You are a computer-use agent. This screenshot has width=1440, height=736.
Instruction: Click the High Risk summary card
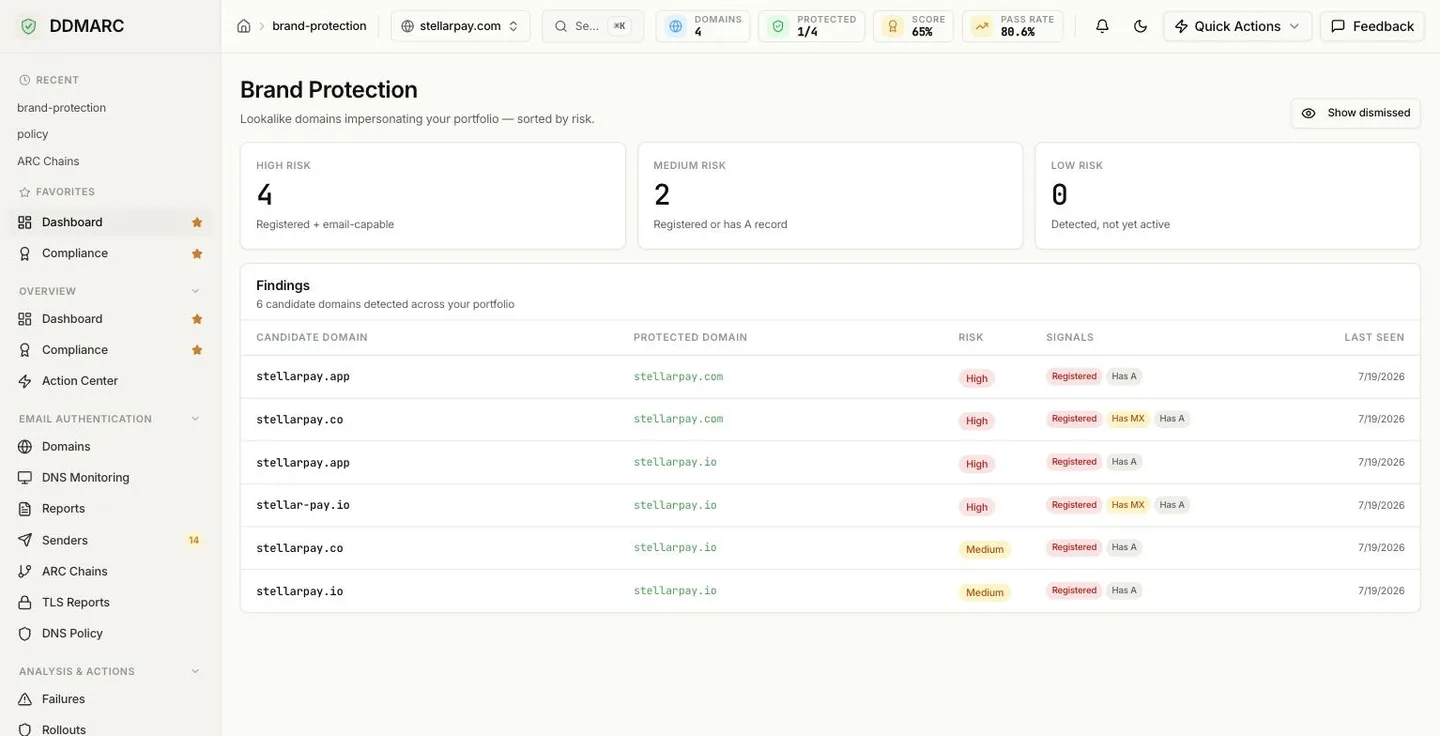coord(433,196)
